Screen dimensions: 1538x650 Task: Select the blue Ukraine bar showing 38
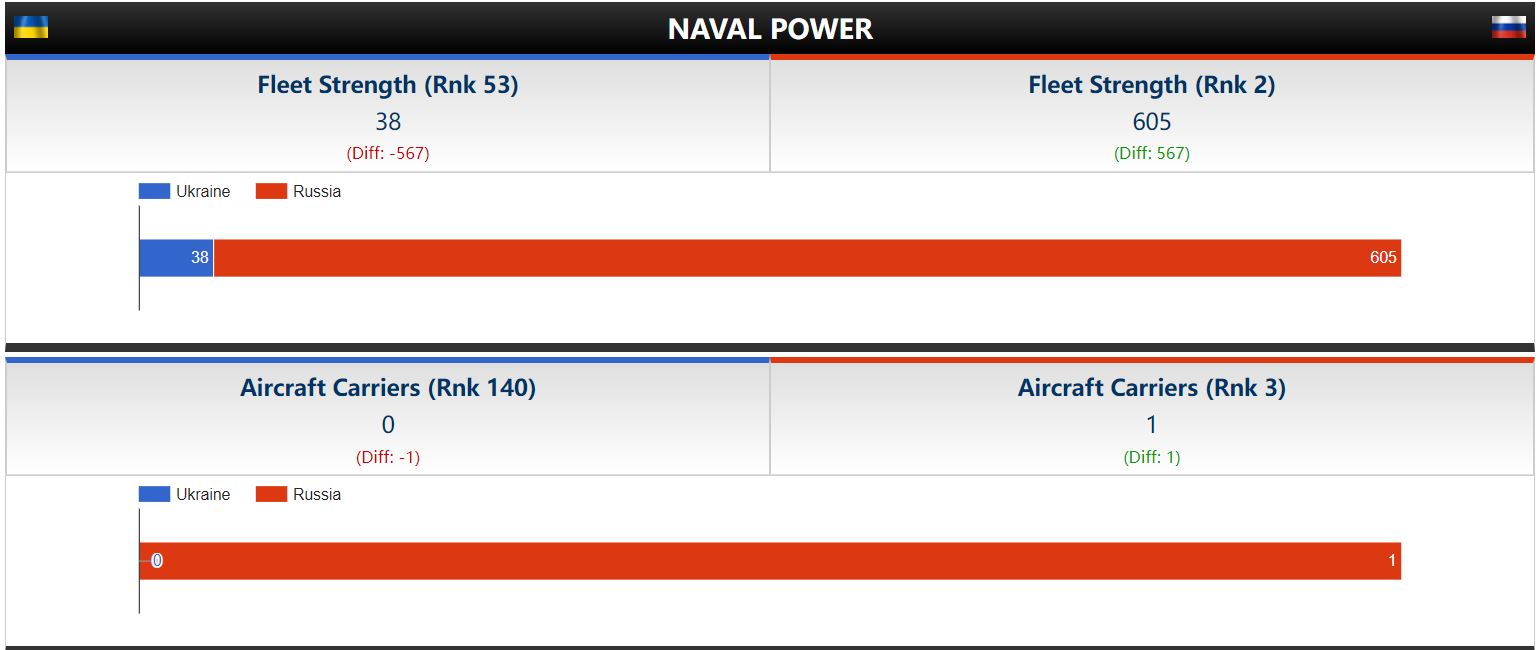175,258
